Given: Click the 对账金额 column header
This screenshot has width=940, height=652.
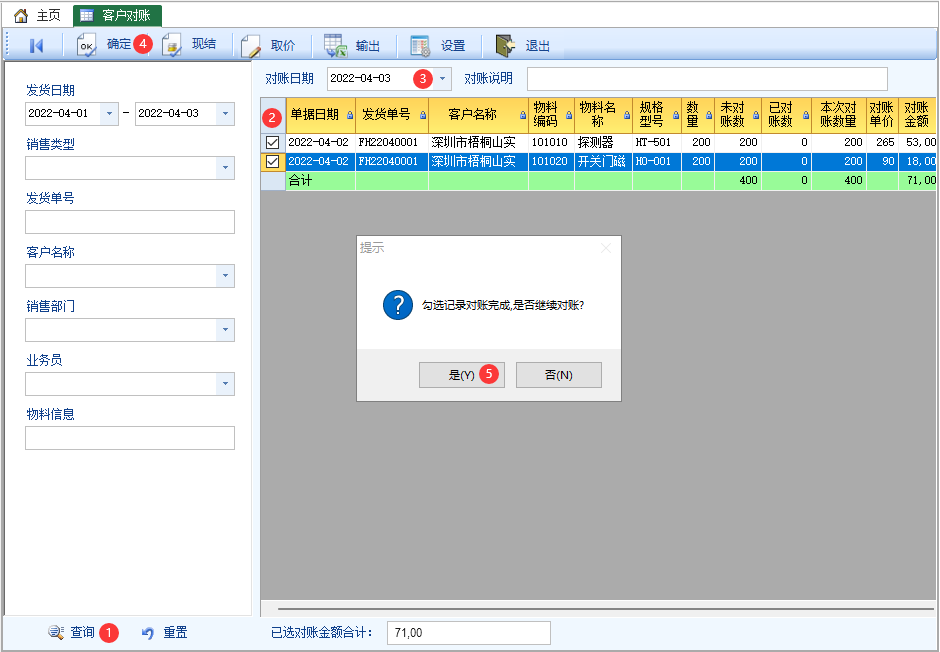Looking at the screenshot, I should pyautogui.click(x=917, y=115).
